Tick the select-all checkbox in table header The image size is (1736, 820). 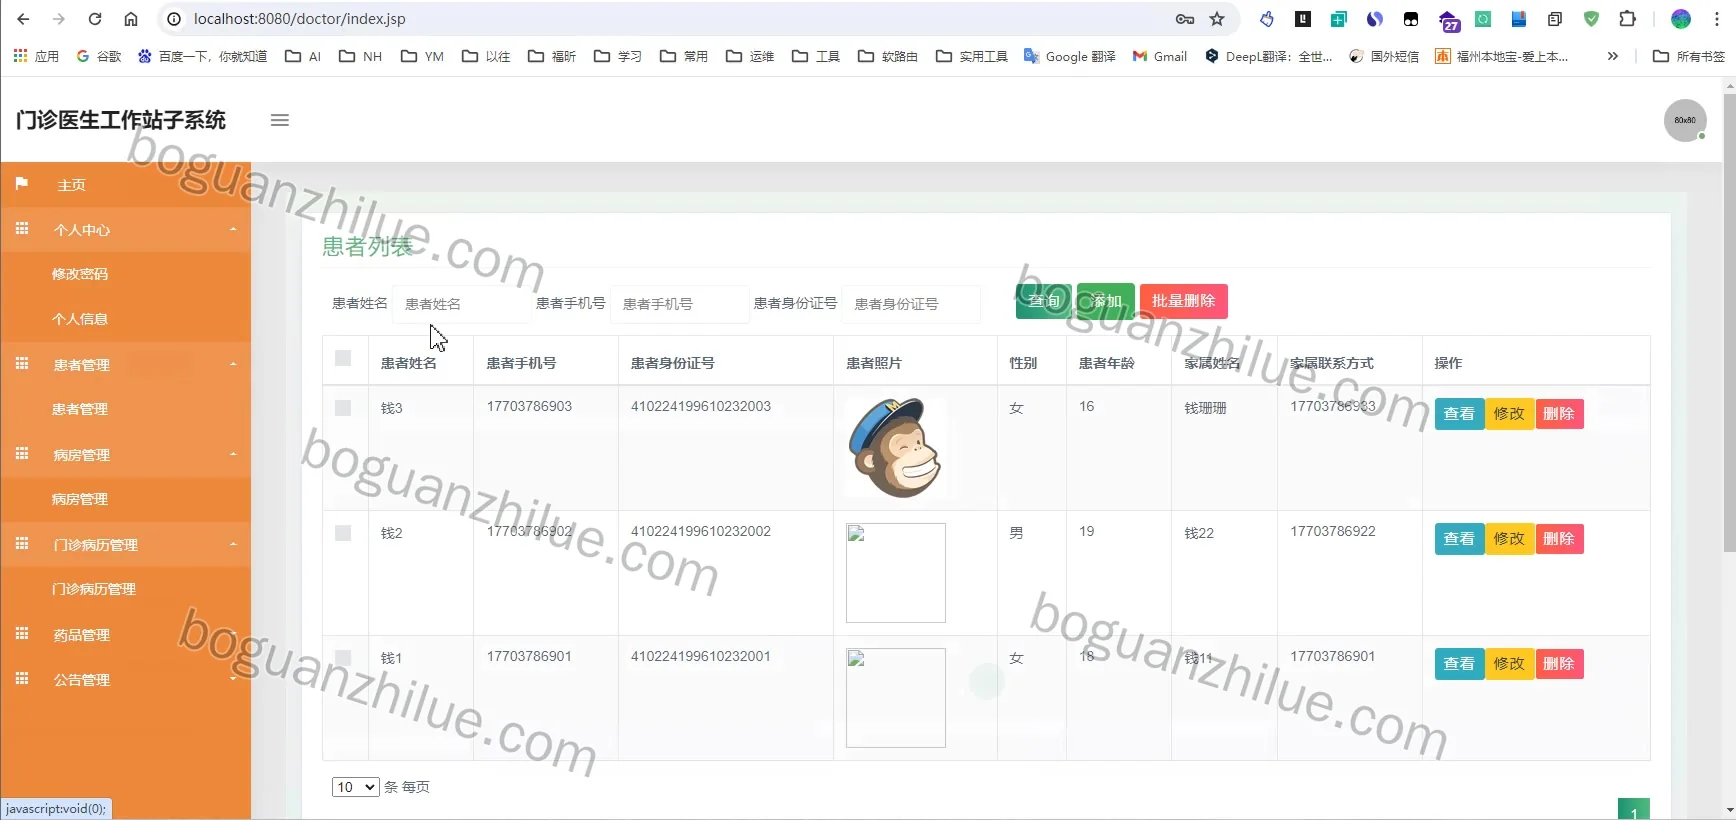(x=343, y=358)
